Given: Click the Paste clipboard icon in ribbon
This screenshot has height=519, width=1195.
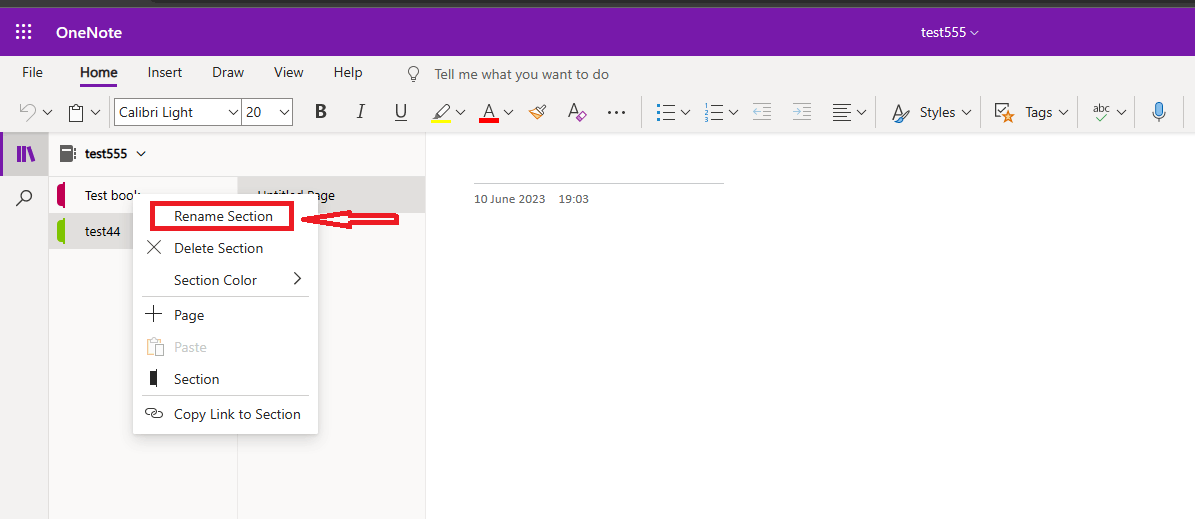Looking at the screenshot, I should 75,113.
